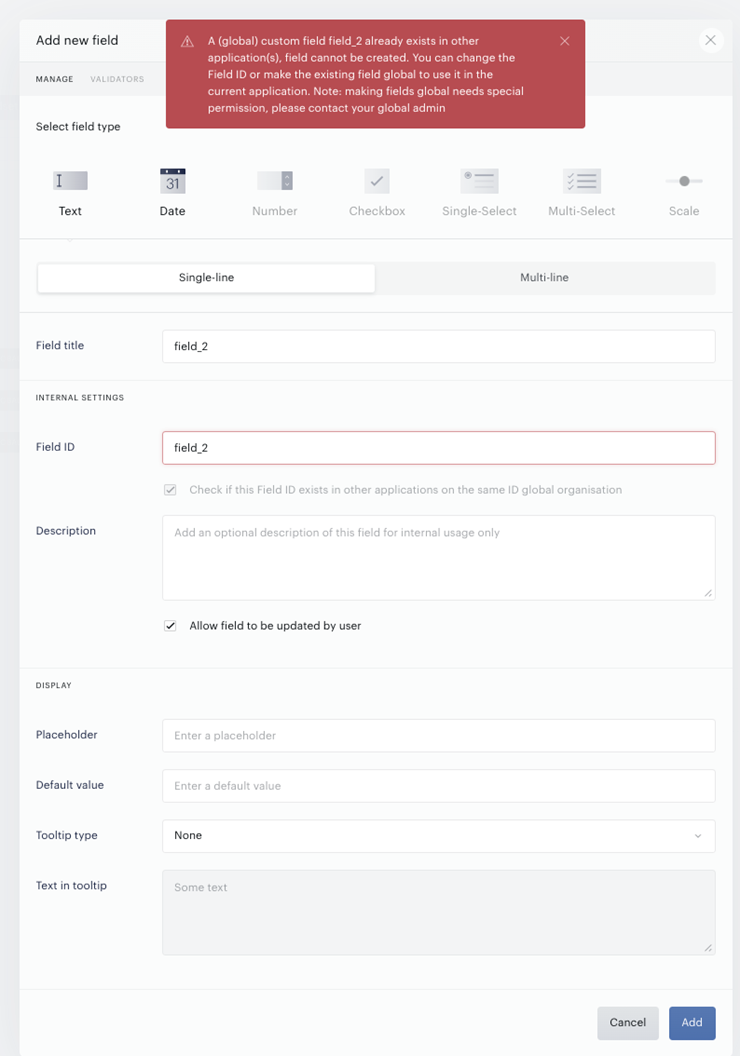This screenshot has height=1056, width=740.
Task: Click the Text in tooltip text area
Action: point(438,913)
